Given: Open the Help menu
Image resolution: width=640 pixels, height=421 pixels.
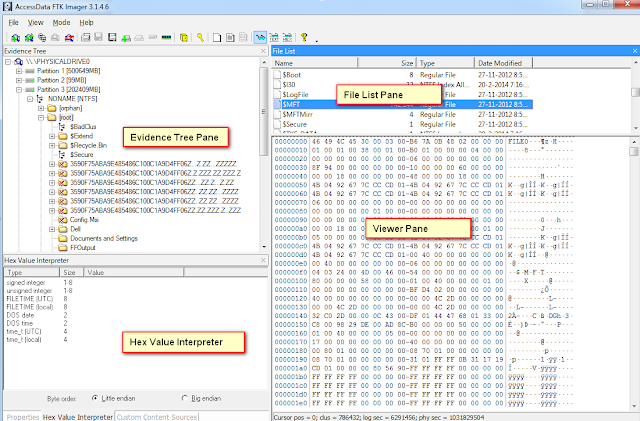Looking at the screenshot, I should (86, 22).
